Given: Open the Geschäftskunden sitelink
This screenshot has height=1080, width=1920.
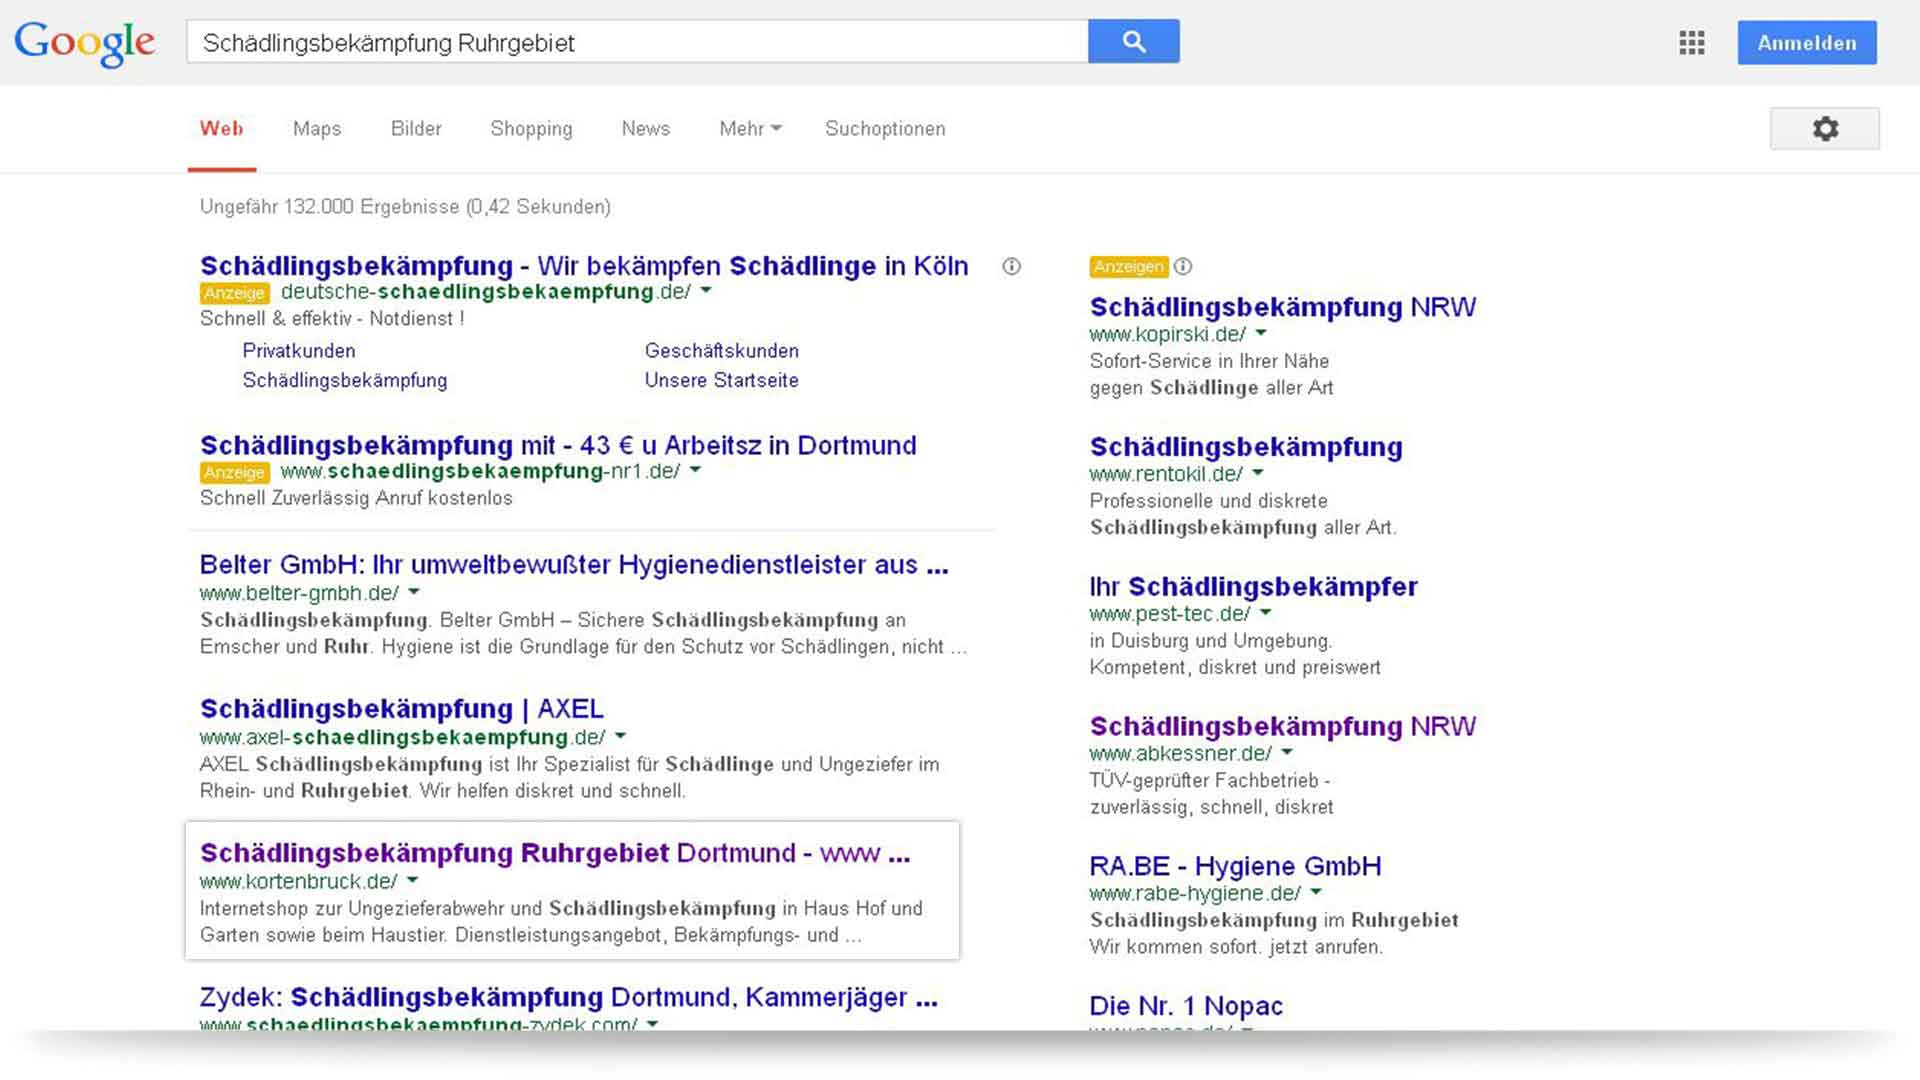Looking at the screenshot, I should [x=722, y=351].
